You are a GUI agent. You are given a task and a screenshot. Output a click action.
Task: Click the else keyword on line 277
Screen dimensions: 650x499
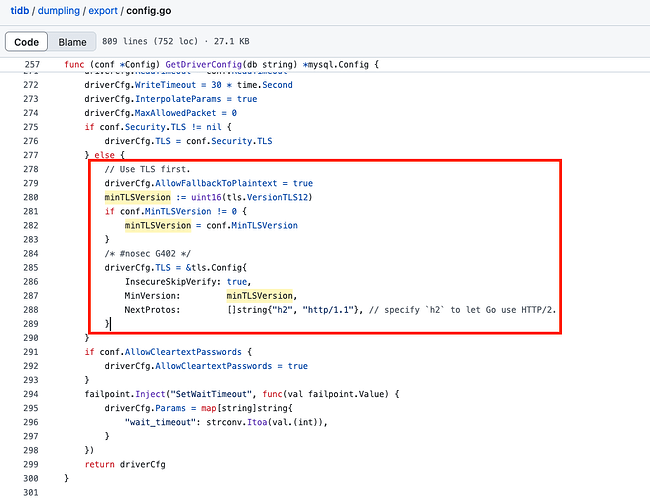[104, 155]
